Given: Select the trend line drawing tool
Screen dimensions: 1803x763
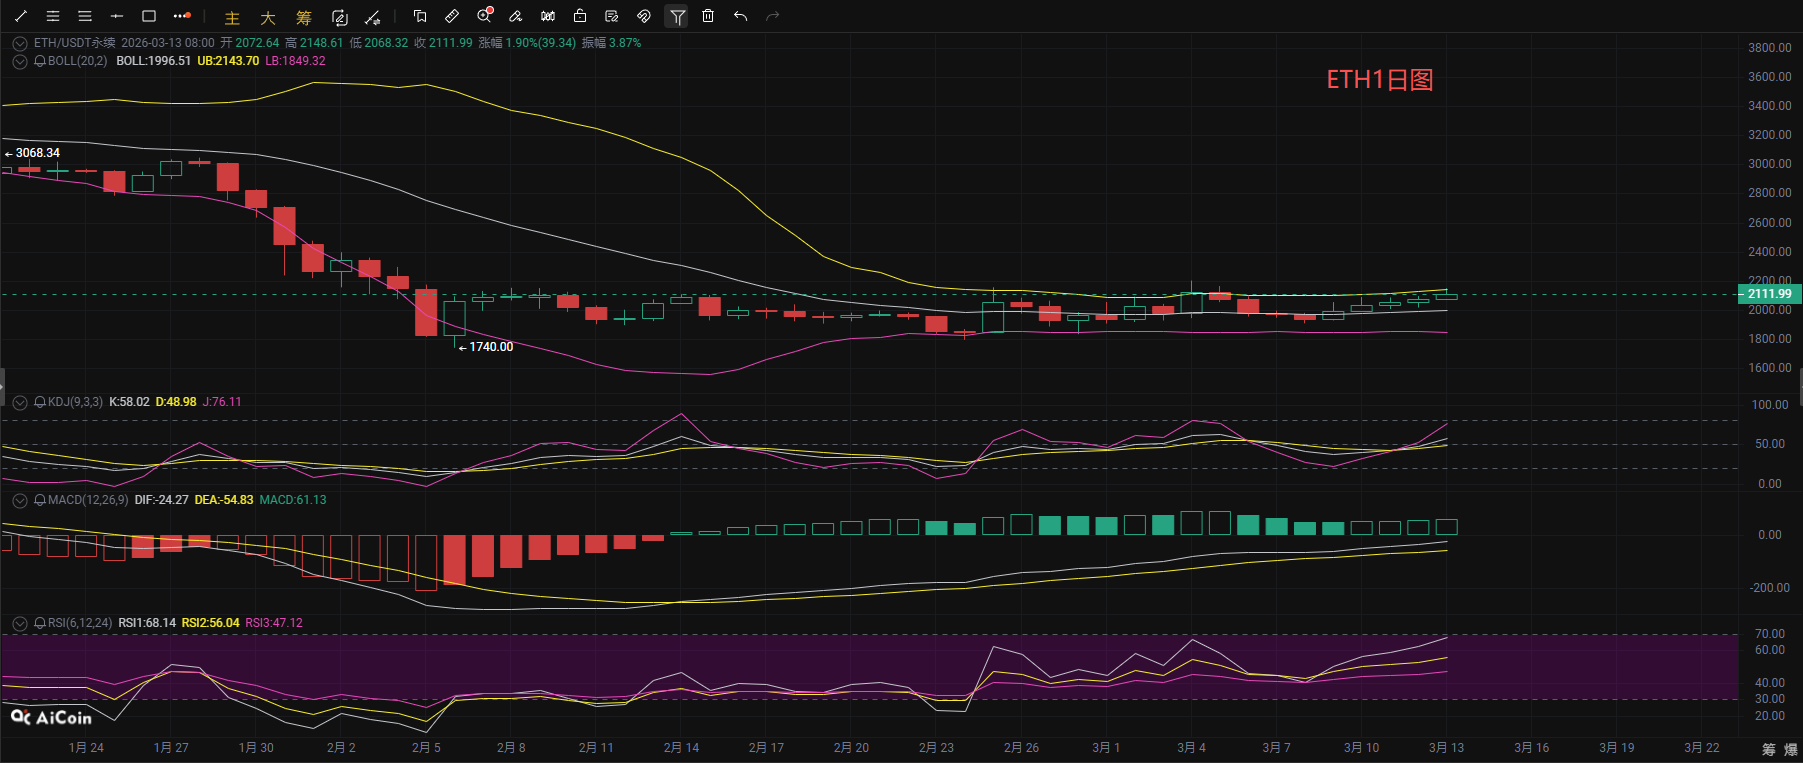Looking at the screenshot, I should [21, 16].
